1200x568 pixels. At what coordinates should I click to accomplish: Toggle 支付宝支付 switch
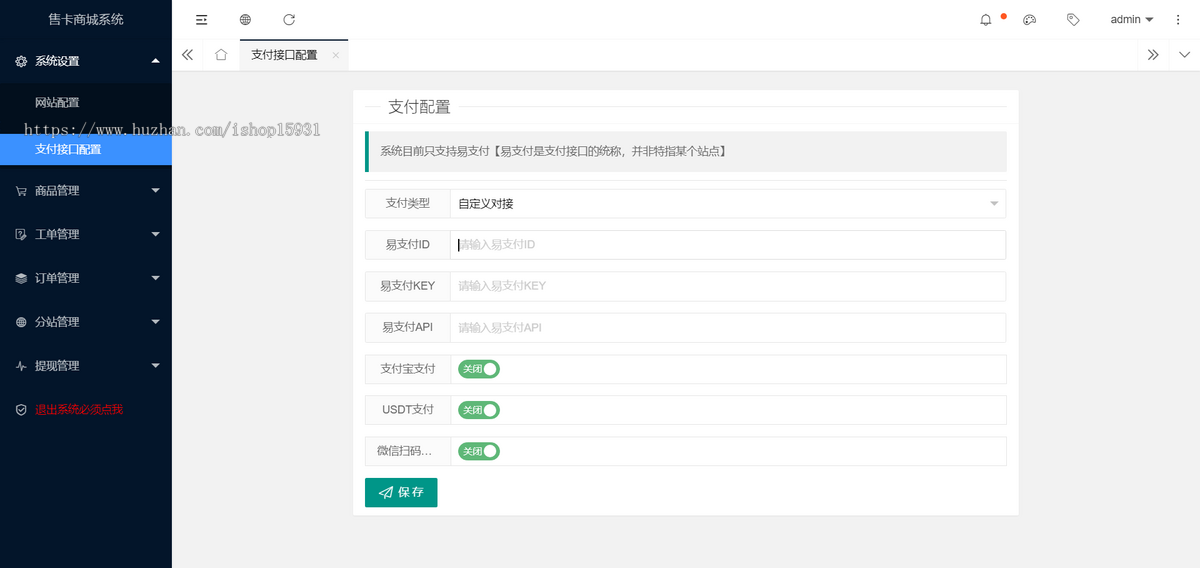479,369
